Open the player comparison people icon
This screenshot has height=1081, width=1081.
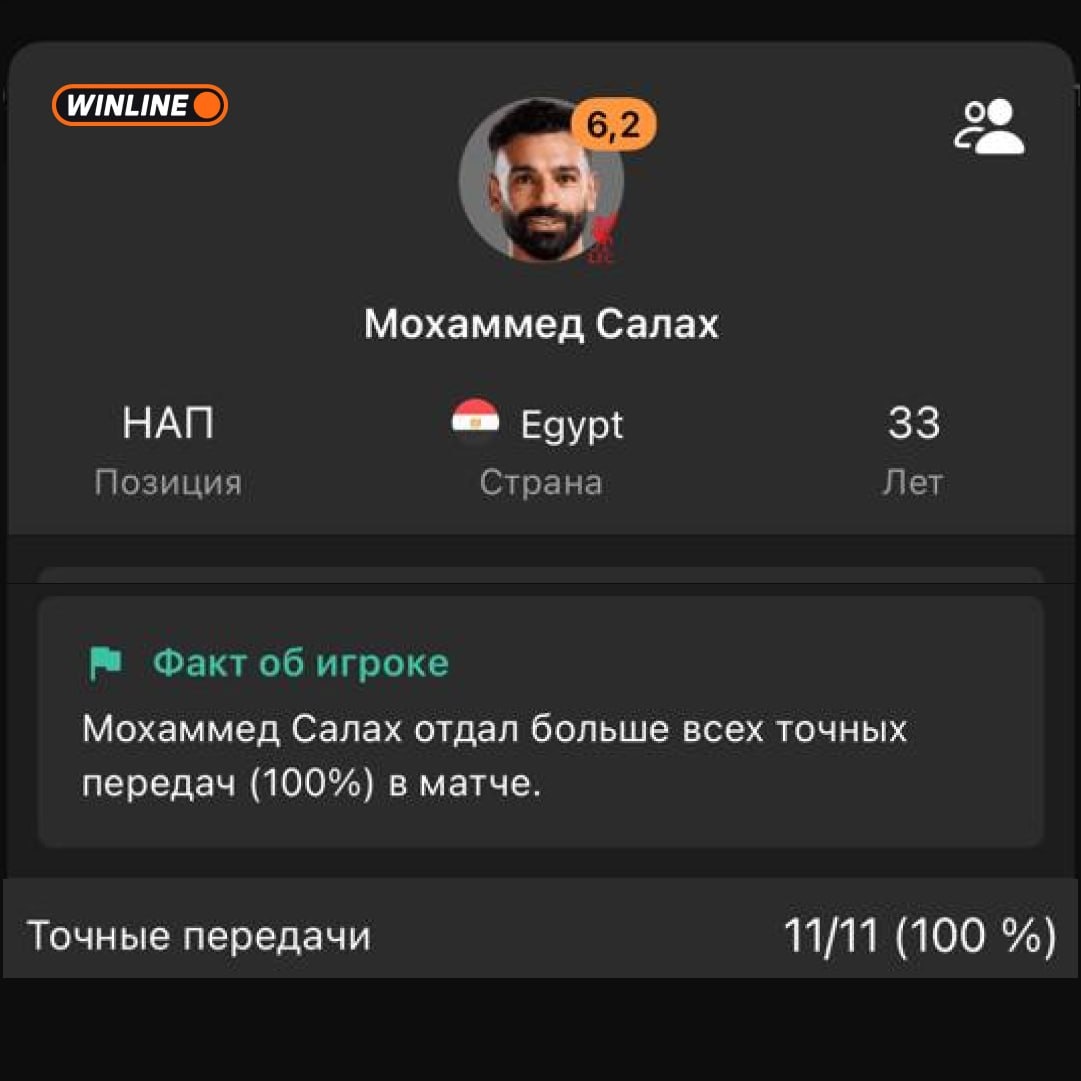tap(989, 126)
